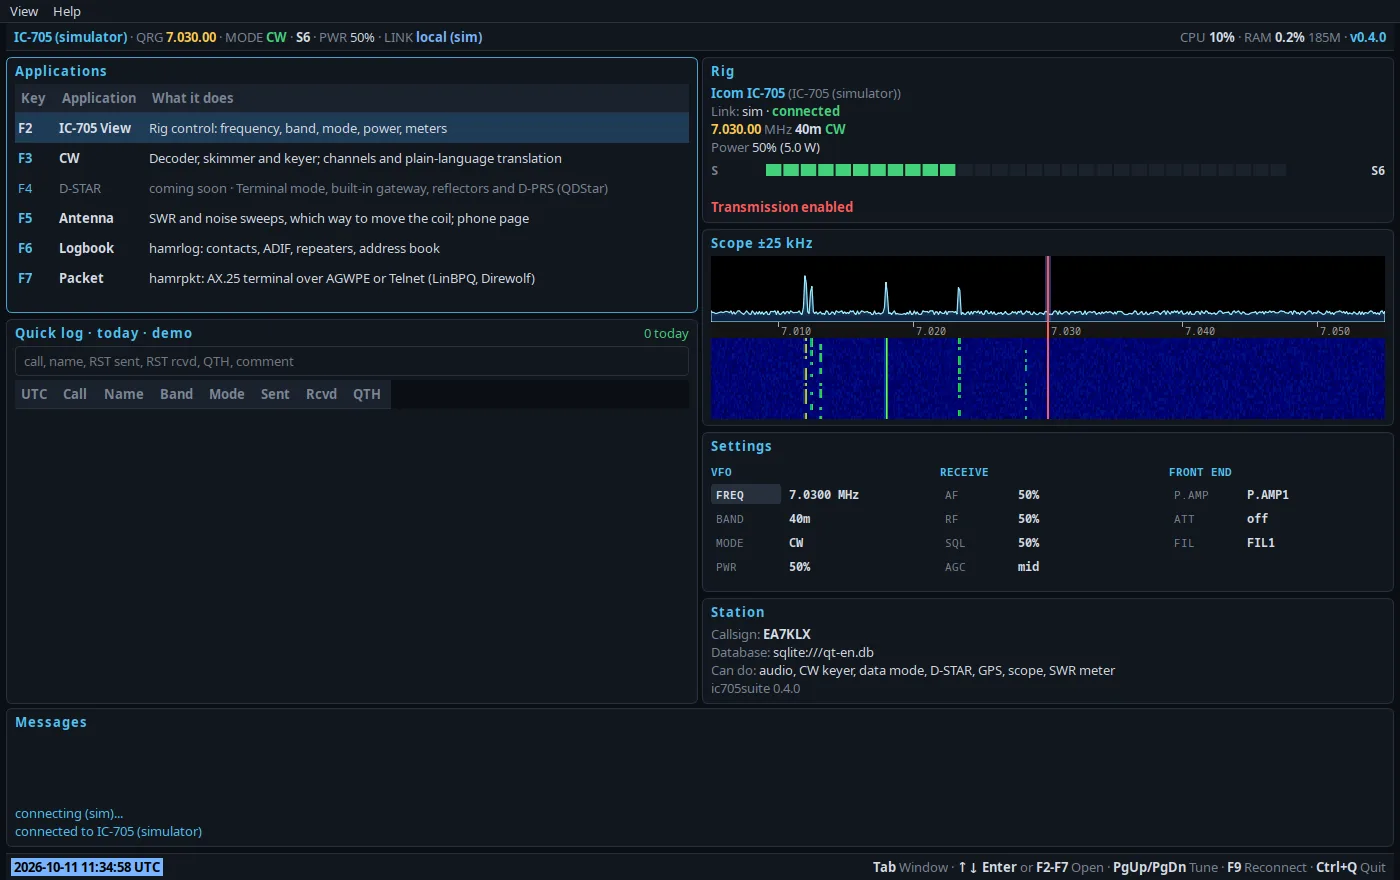Open the View menu
This screenshot has height=880, width=1400.
tap(24, 11)
